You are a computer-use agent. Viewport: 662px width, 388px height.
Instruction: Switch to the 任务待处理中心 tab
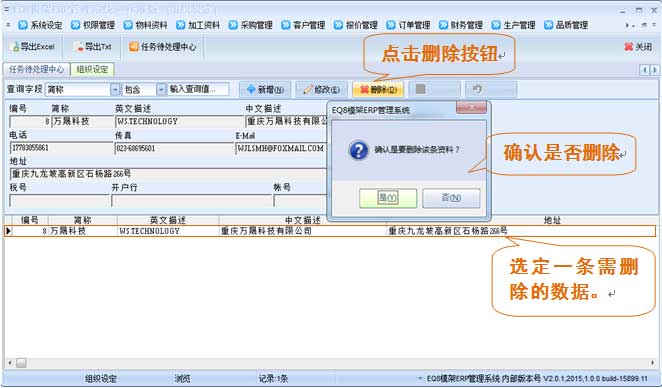coord(36,69)
